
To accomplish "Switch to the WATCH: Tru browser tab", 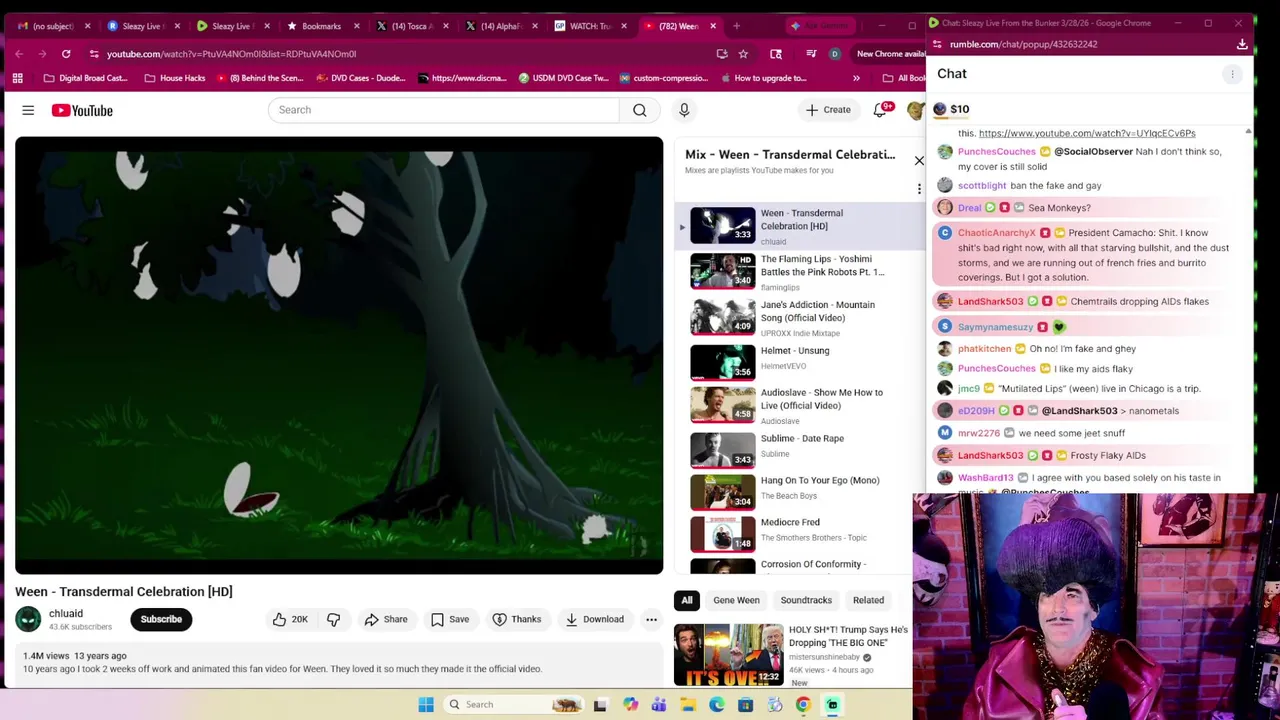I will click(589, 26).
